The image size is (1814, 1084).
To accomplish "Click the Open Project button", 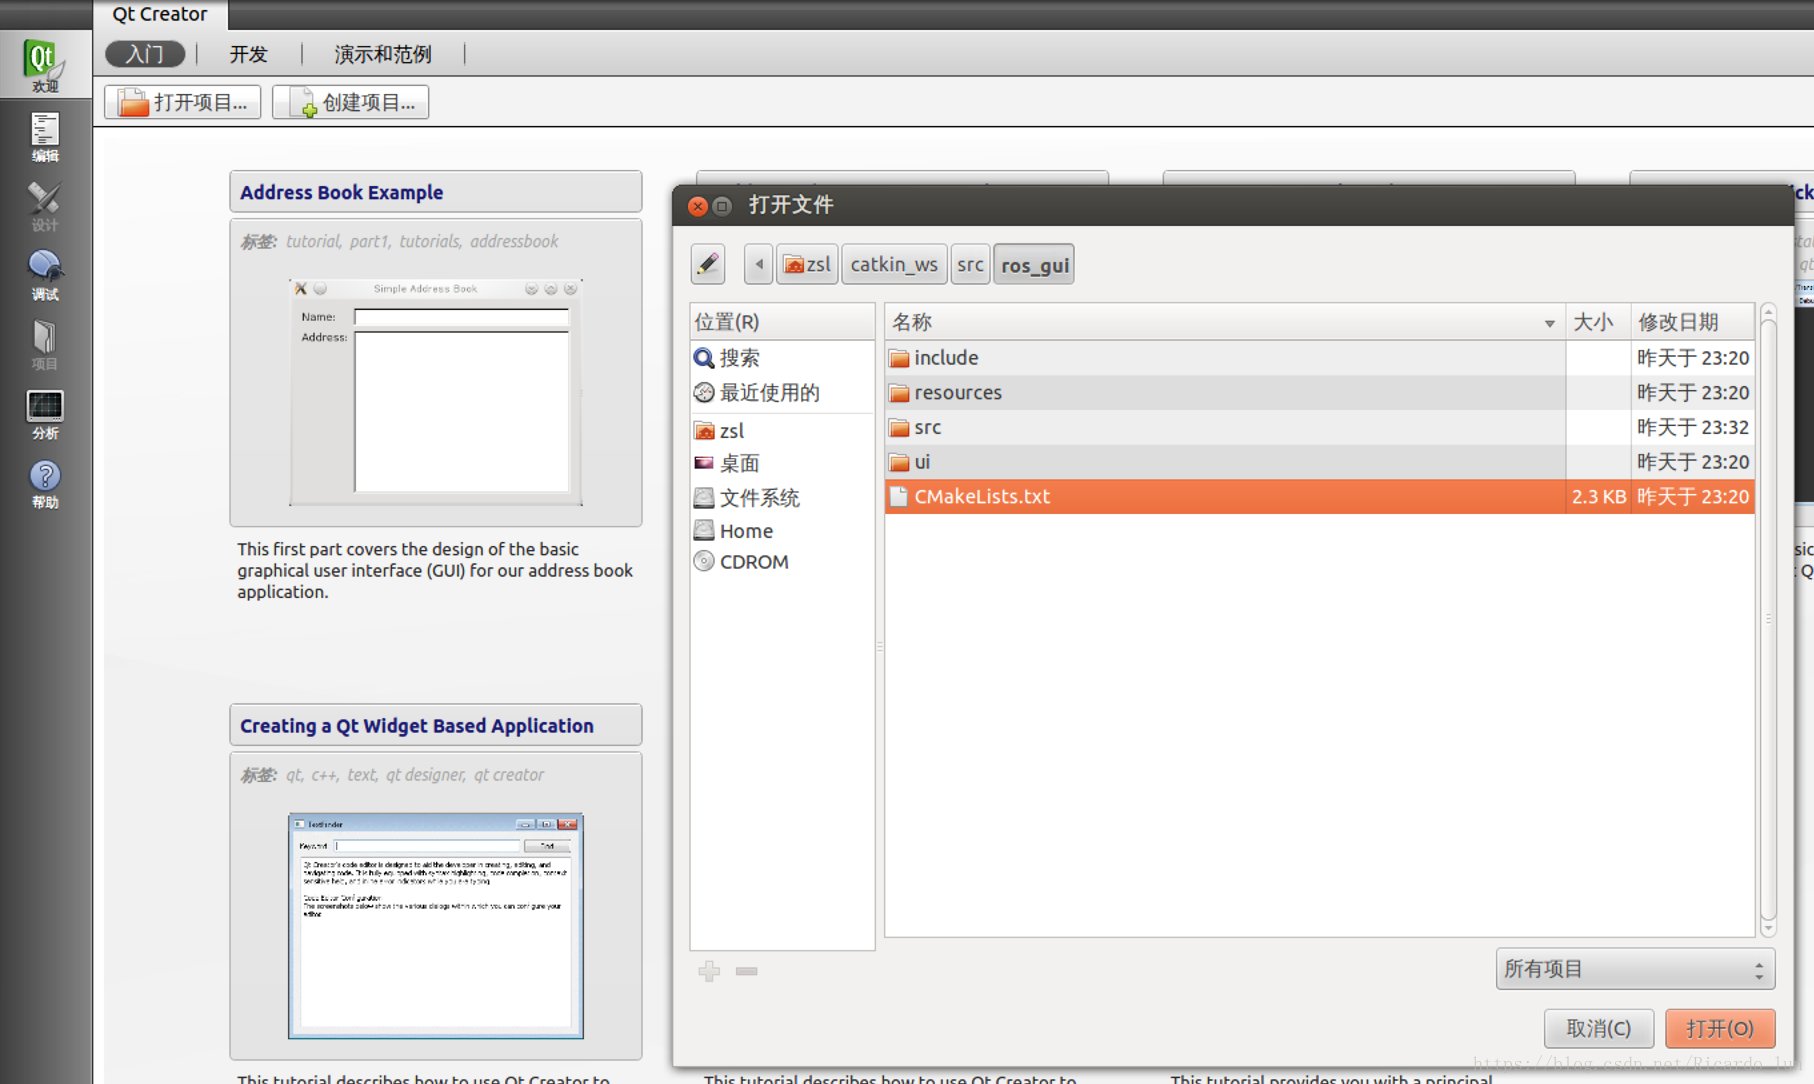I will [x=183, y=102].
